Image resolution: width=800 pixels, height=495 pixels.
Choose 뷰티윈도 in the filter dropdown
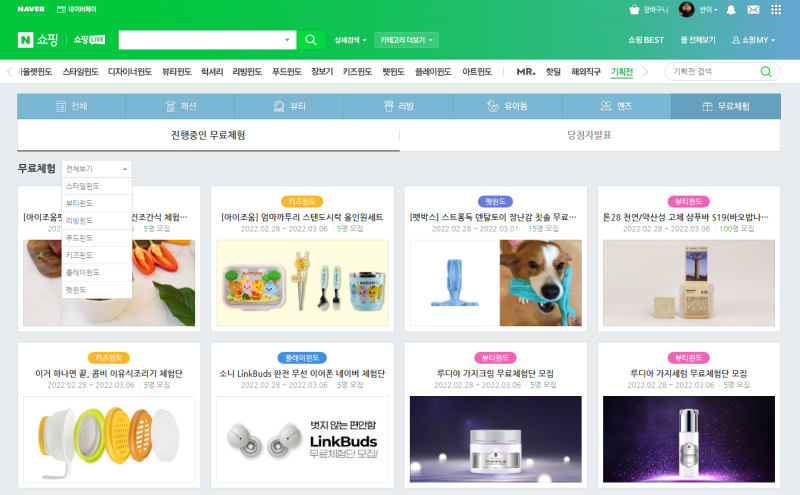click(97, 203)
